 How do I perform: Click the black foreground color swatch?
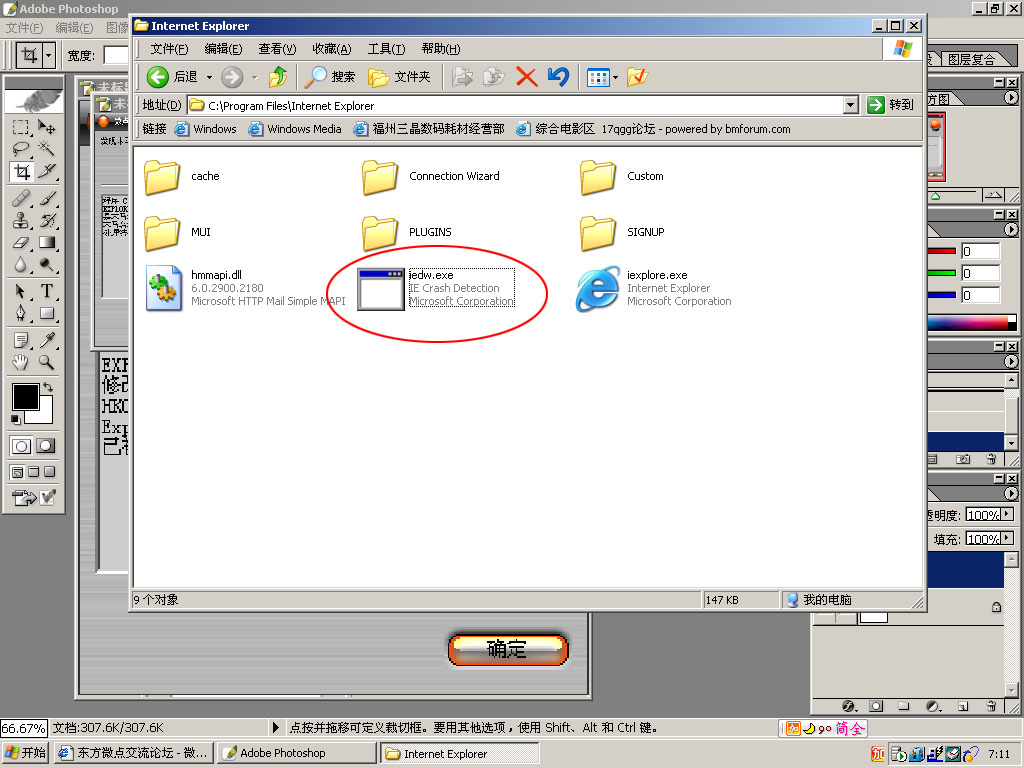24,396
